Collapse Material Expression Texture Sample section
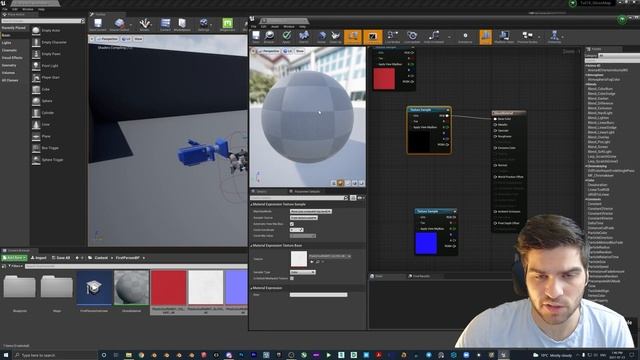 tap(251, 204)
